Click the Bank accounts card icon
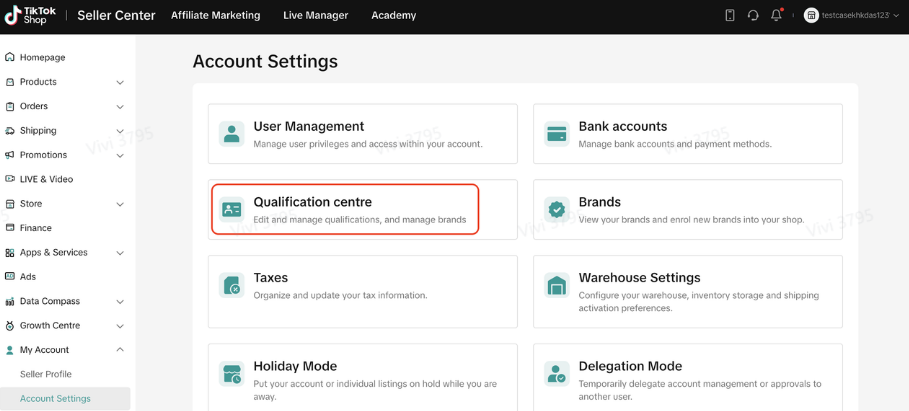 [x=557, y=134]
